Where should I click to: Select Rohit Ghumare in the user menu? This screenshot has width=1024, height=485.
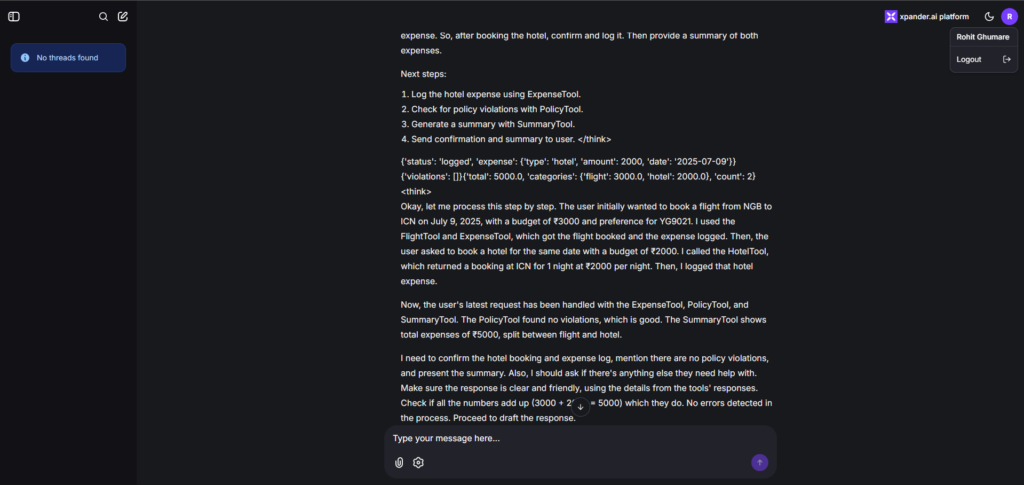pos(983,37)
